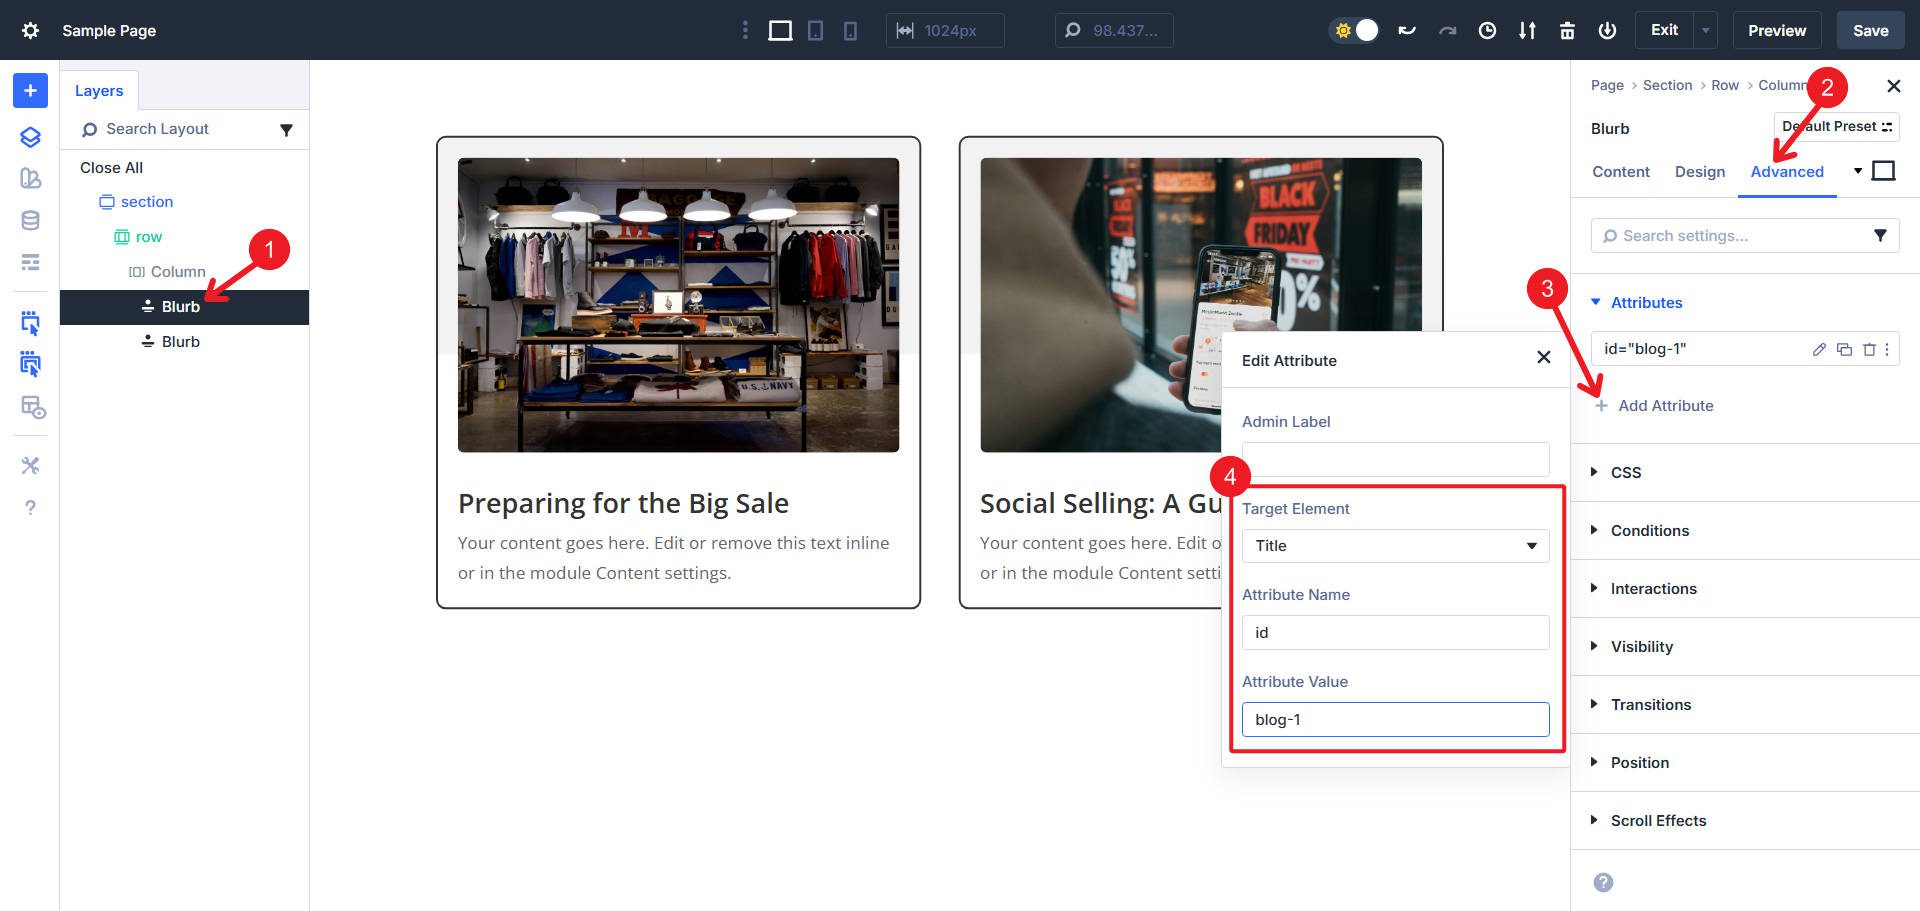Switch to phone preview mode

(849, 30)
